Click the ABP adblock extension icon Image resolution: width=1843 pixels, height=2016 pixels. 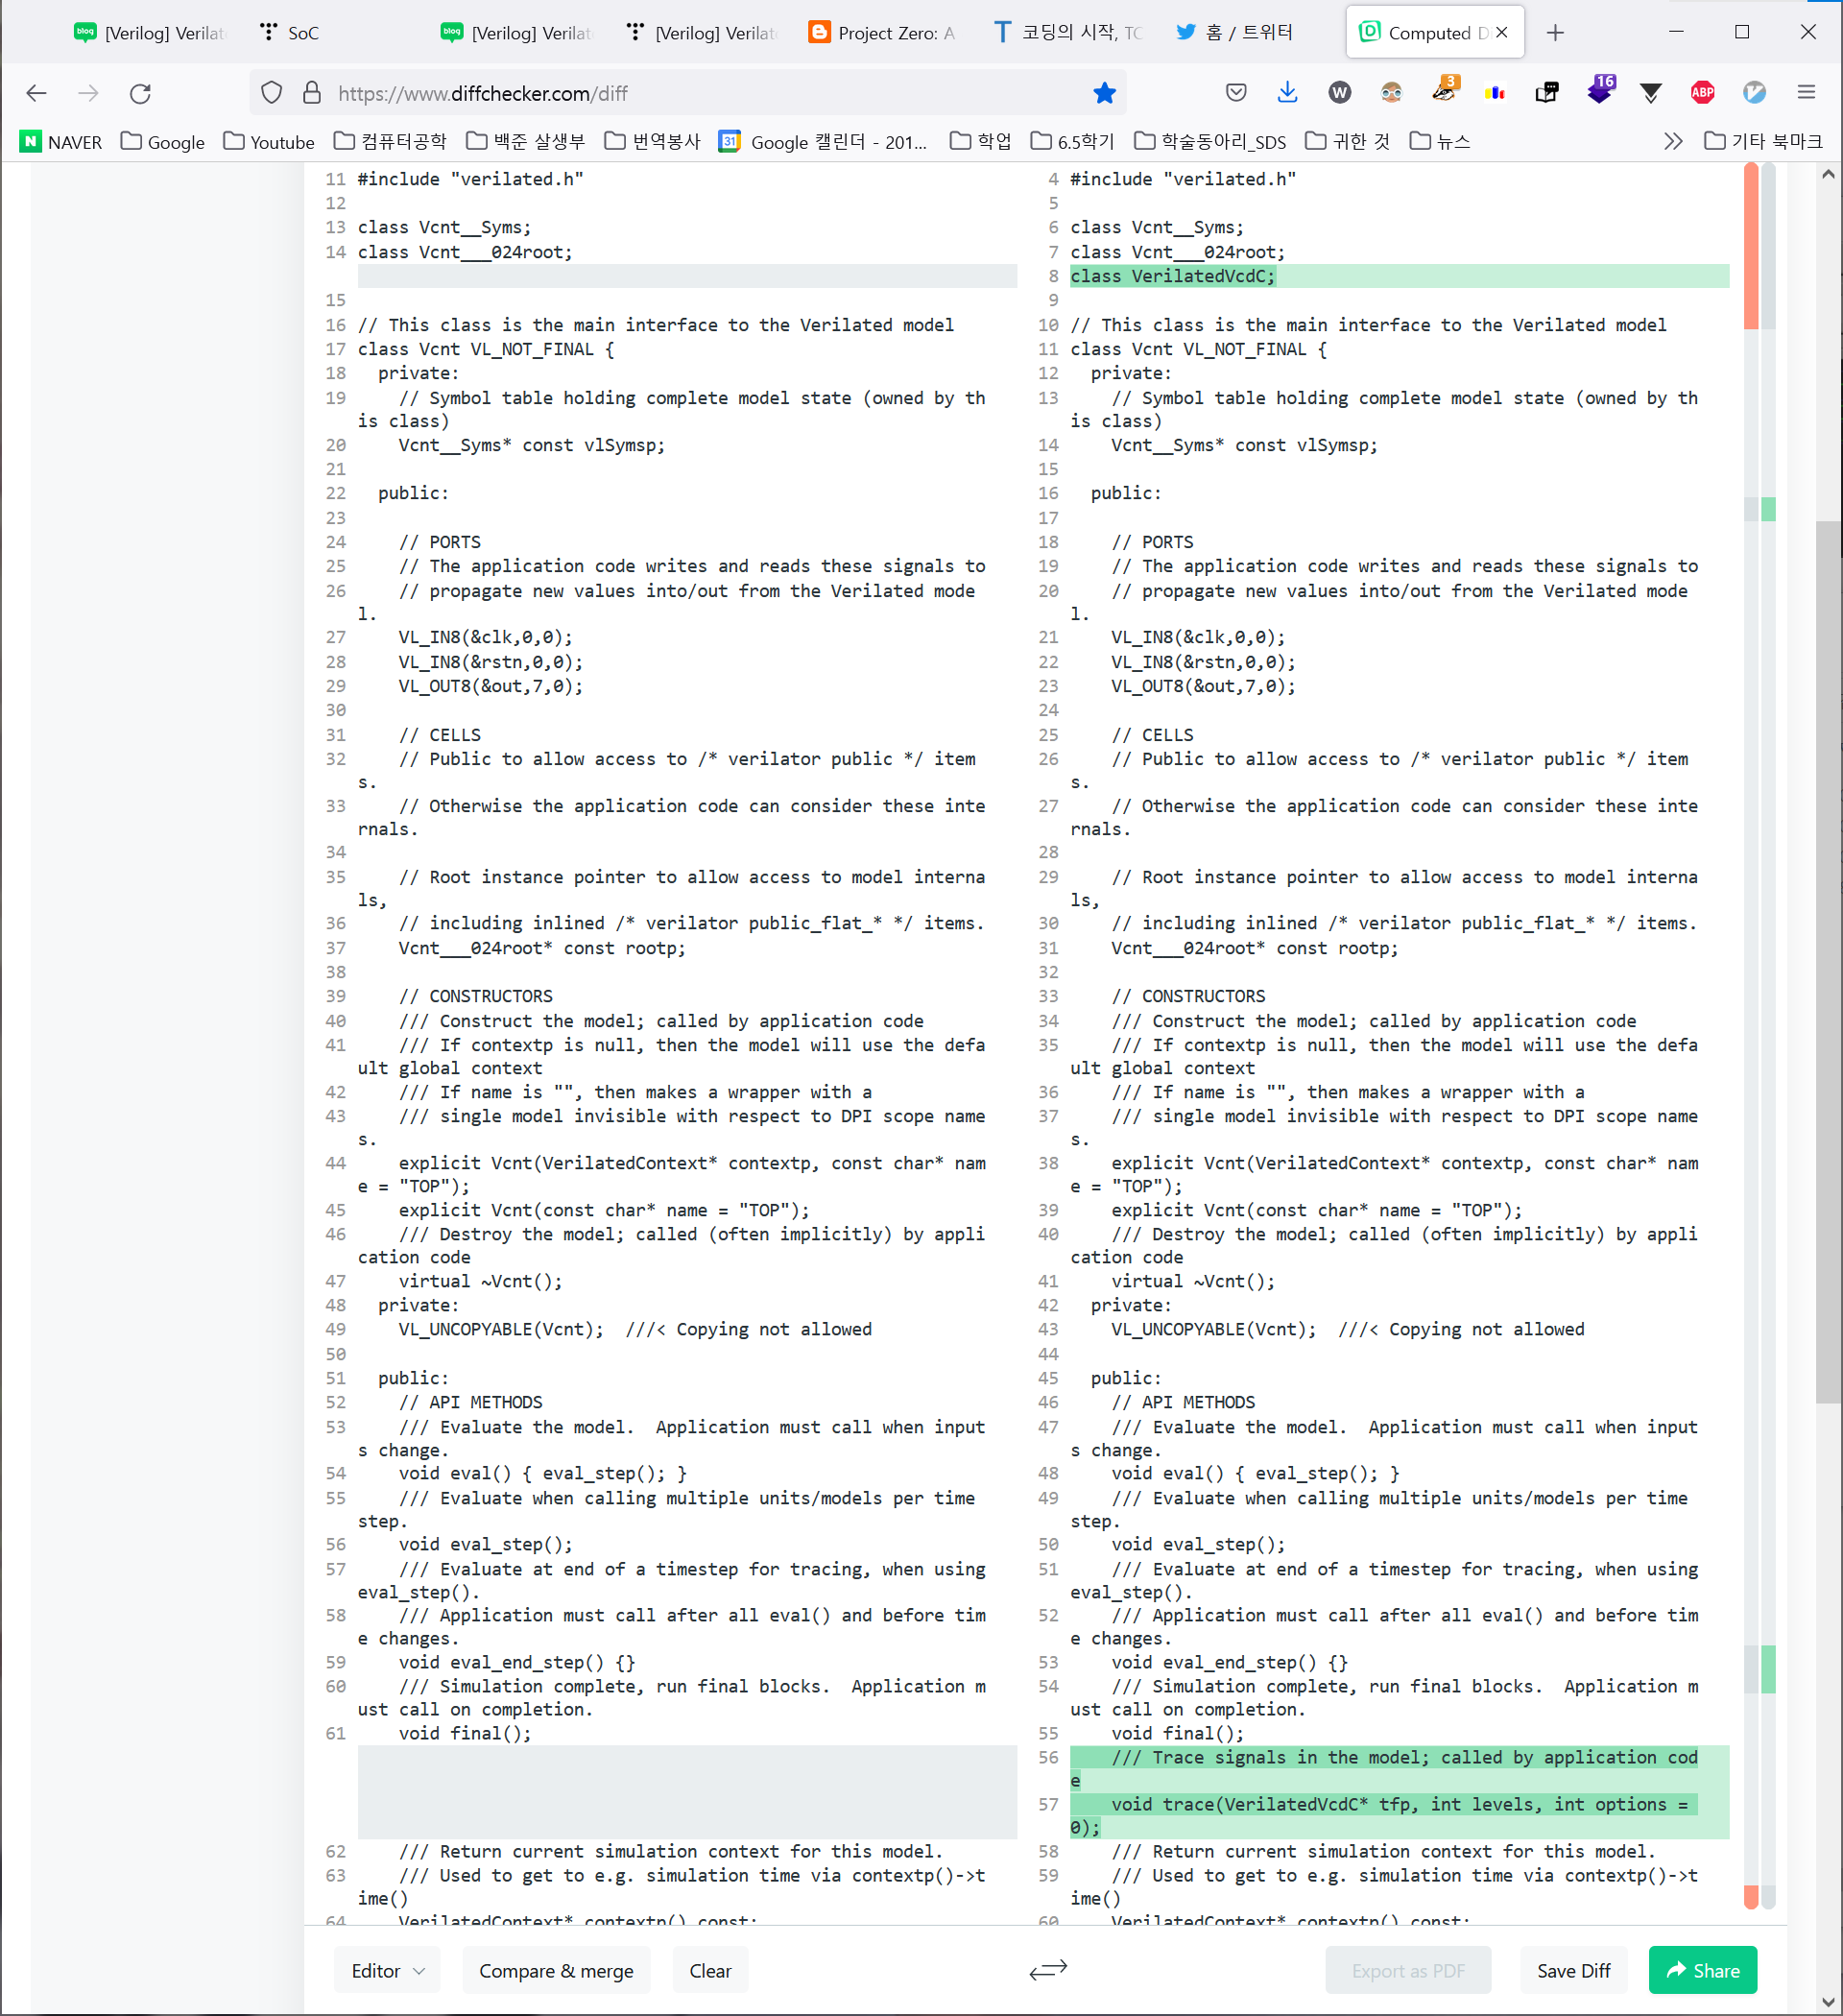1702,93
